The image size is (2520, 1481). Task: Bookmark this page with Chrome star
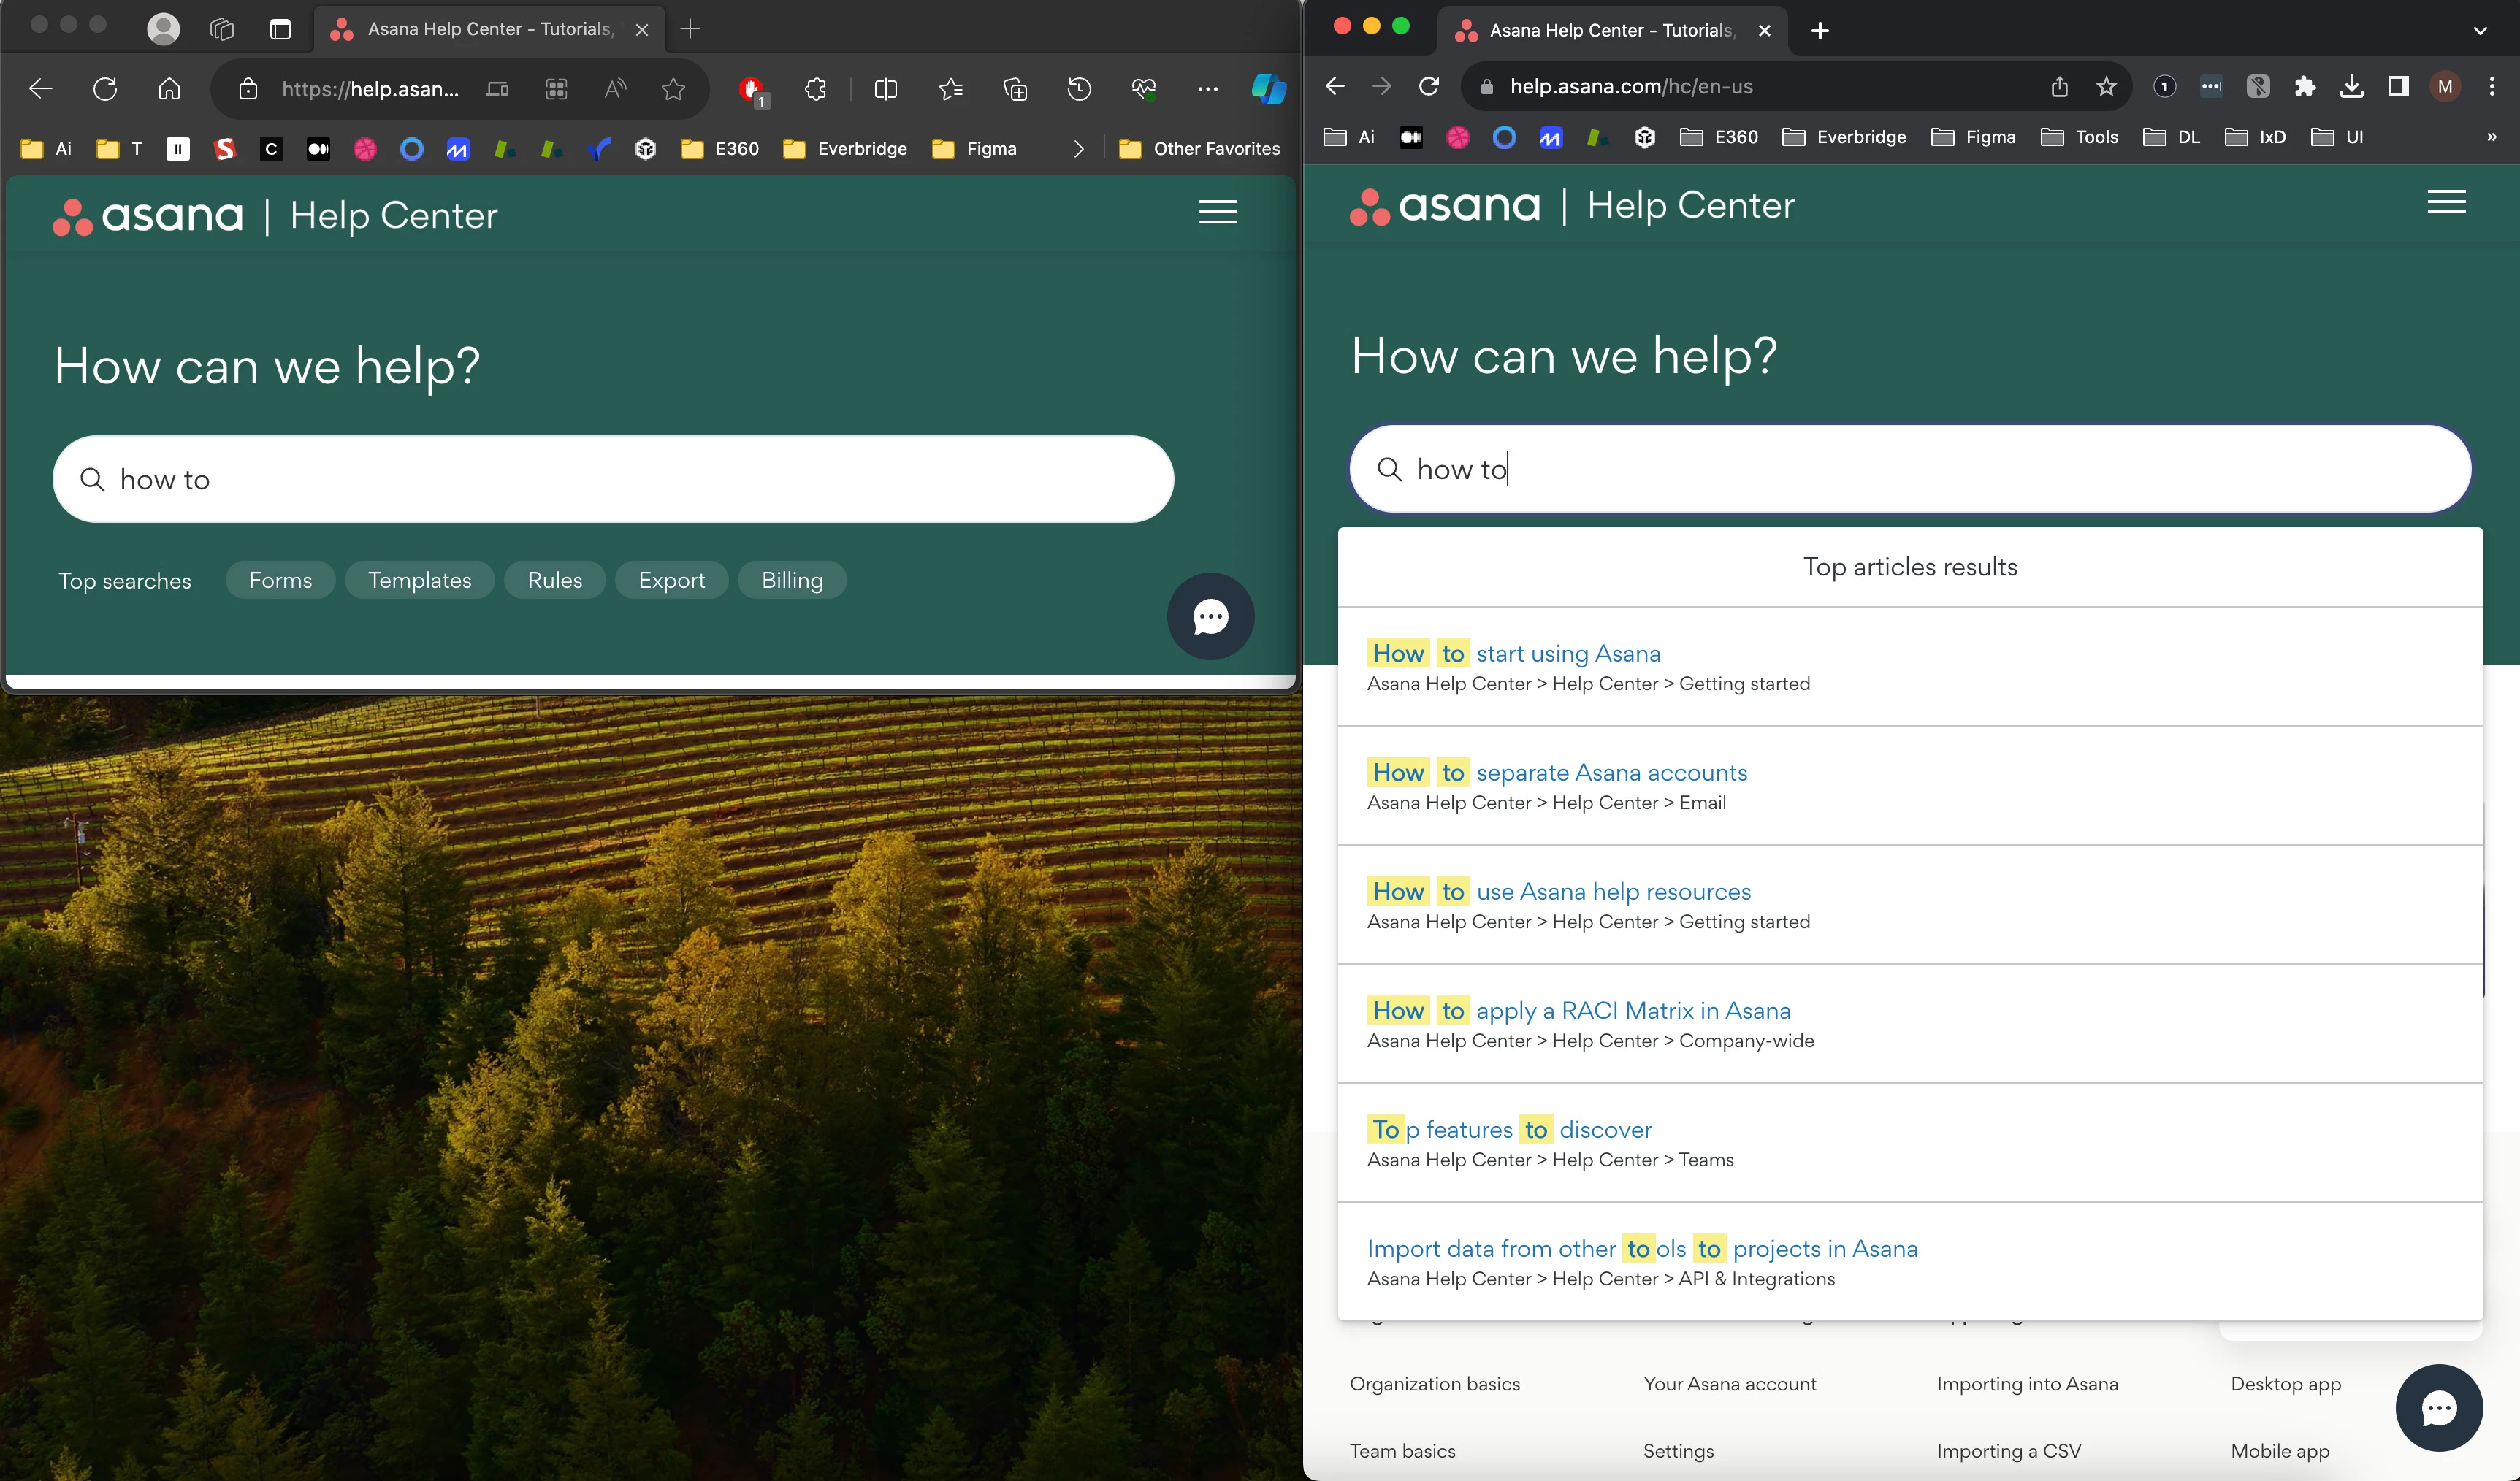point(2106,87)
